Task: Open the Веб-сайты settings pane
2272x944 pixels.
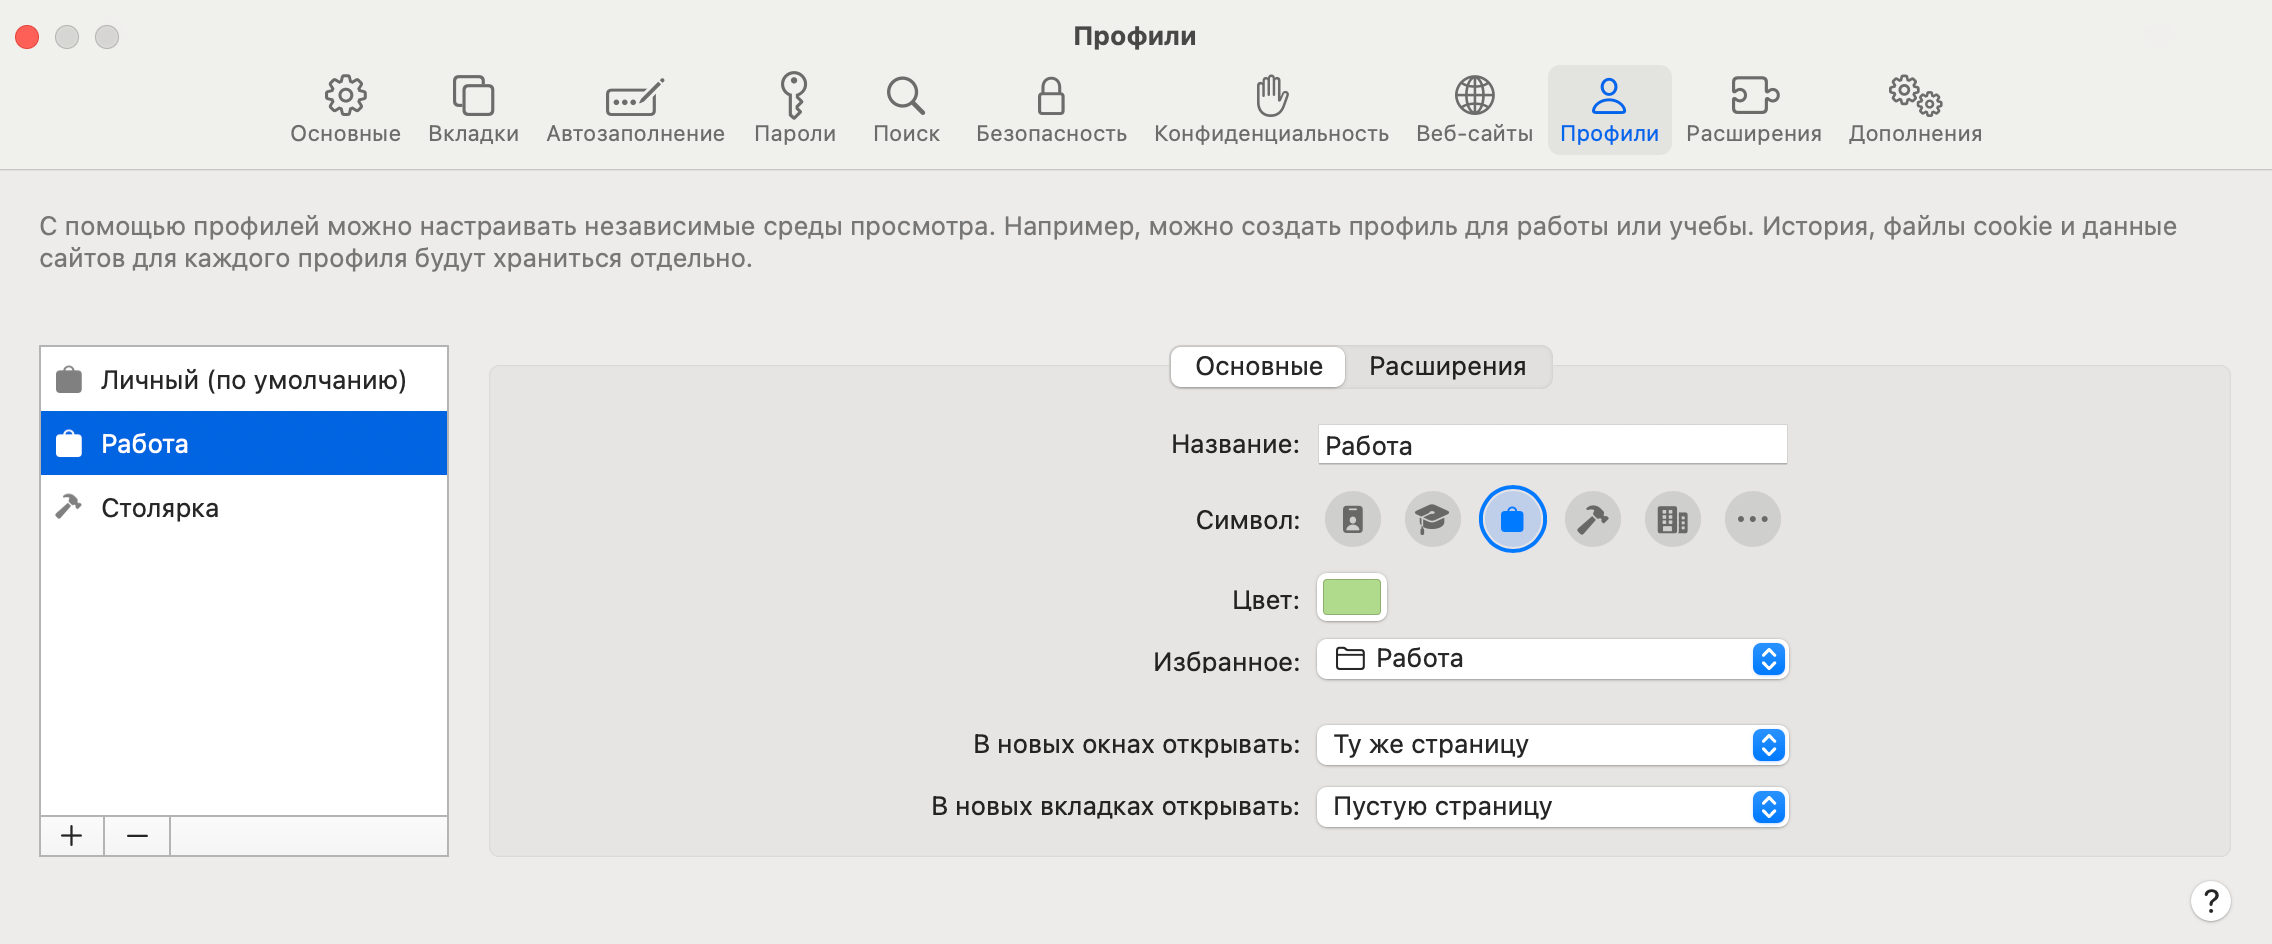Action: tap(1474, 110)
